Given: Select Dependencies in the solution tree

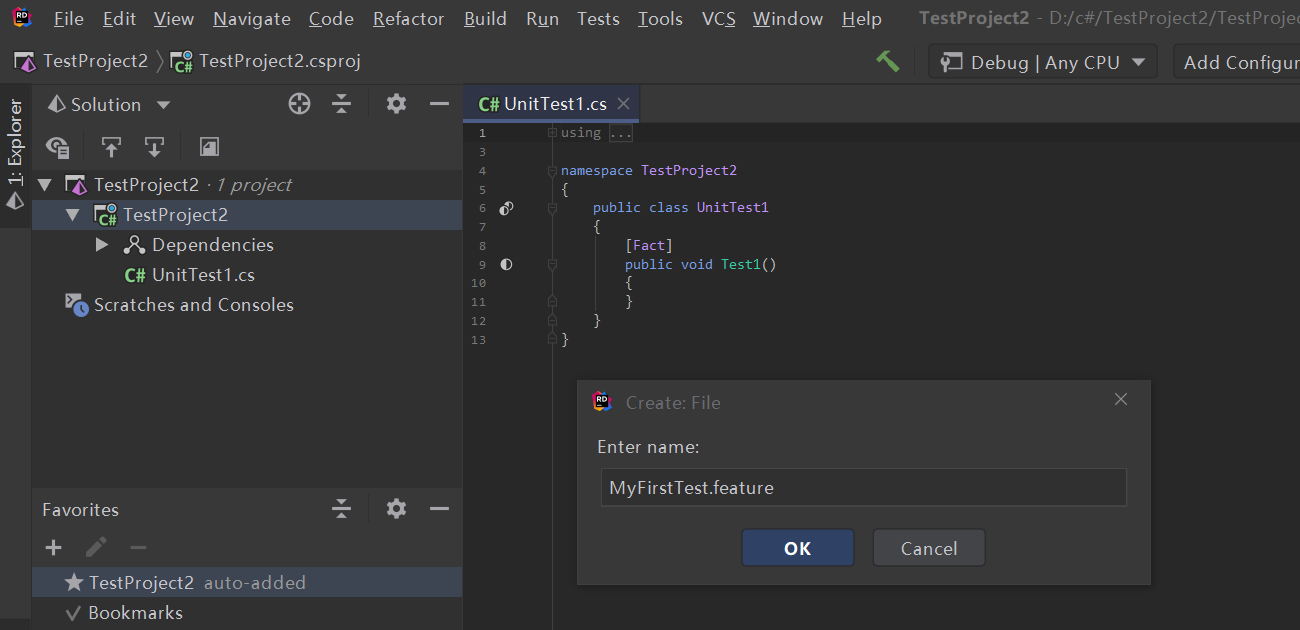Looking at the screenshot, I should coord(247,245).
